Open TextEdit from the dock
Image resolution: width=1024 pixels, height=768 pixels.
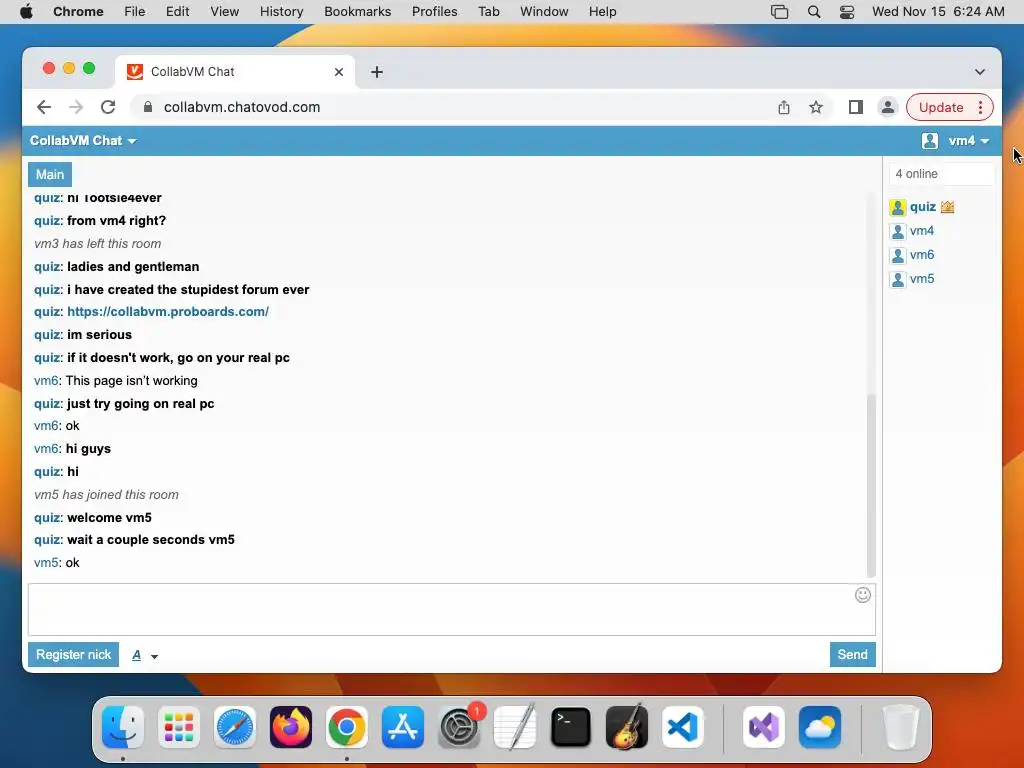515,727
